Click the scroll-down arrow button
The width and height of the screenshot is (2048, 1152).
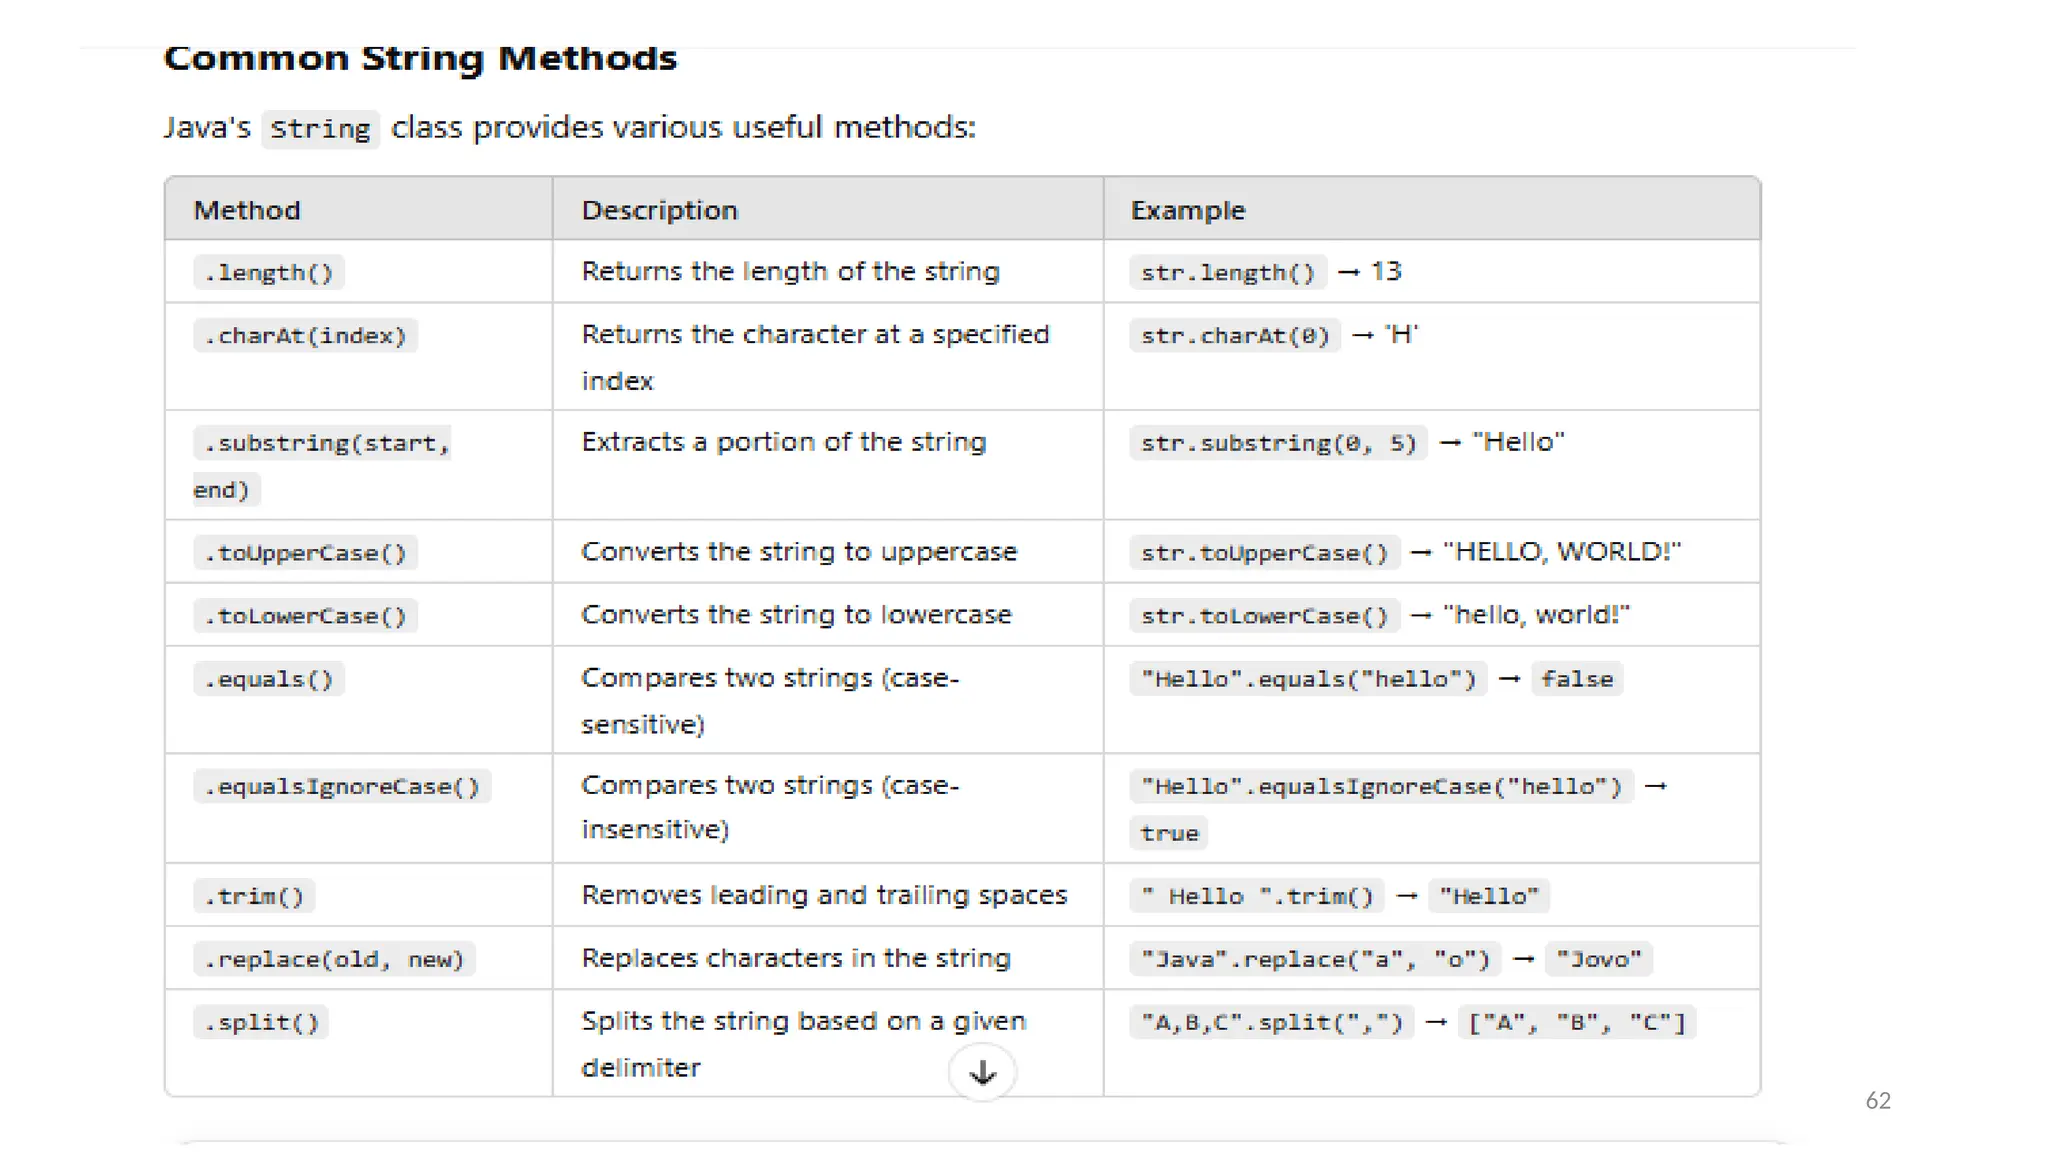point(982,1072)
